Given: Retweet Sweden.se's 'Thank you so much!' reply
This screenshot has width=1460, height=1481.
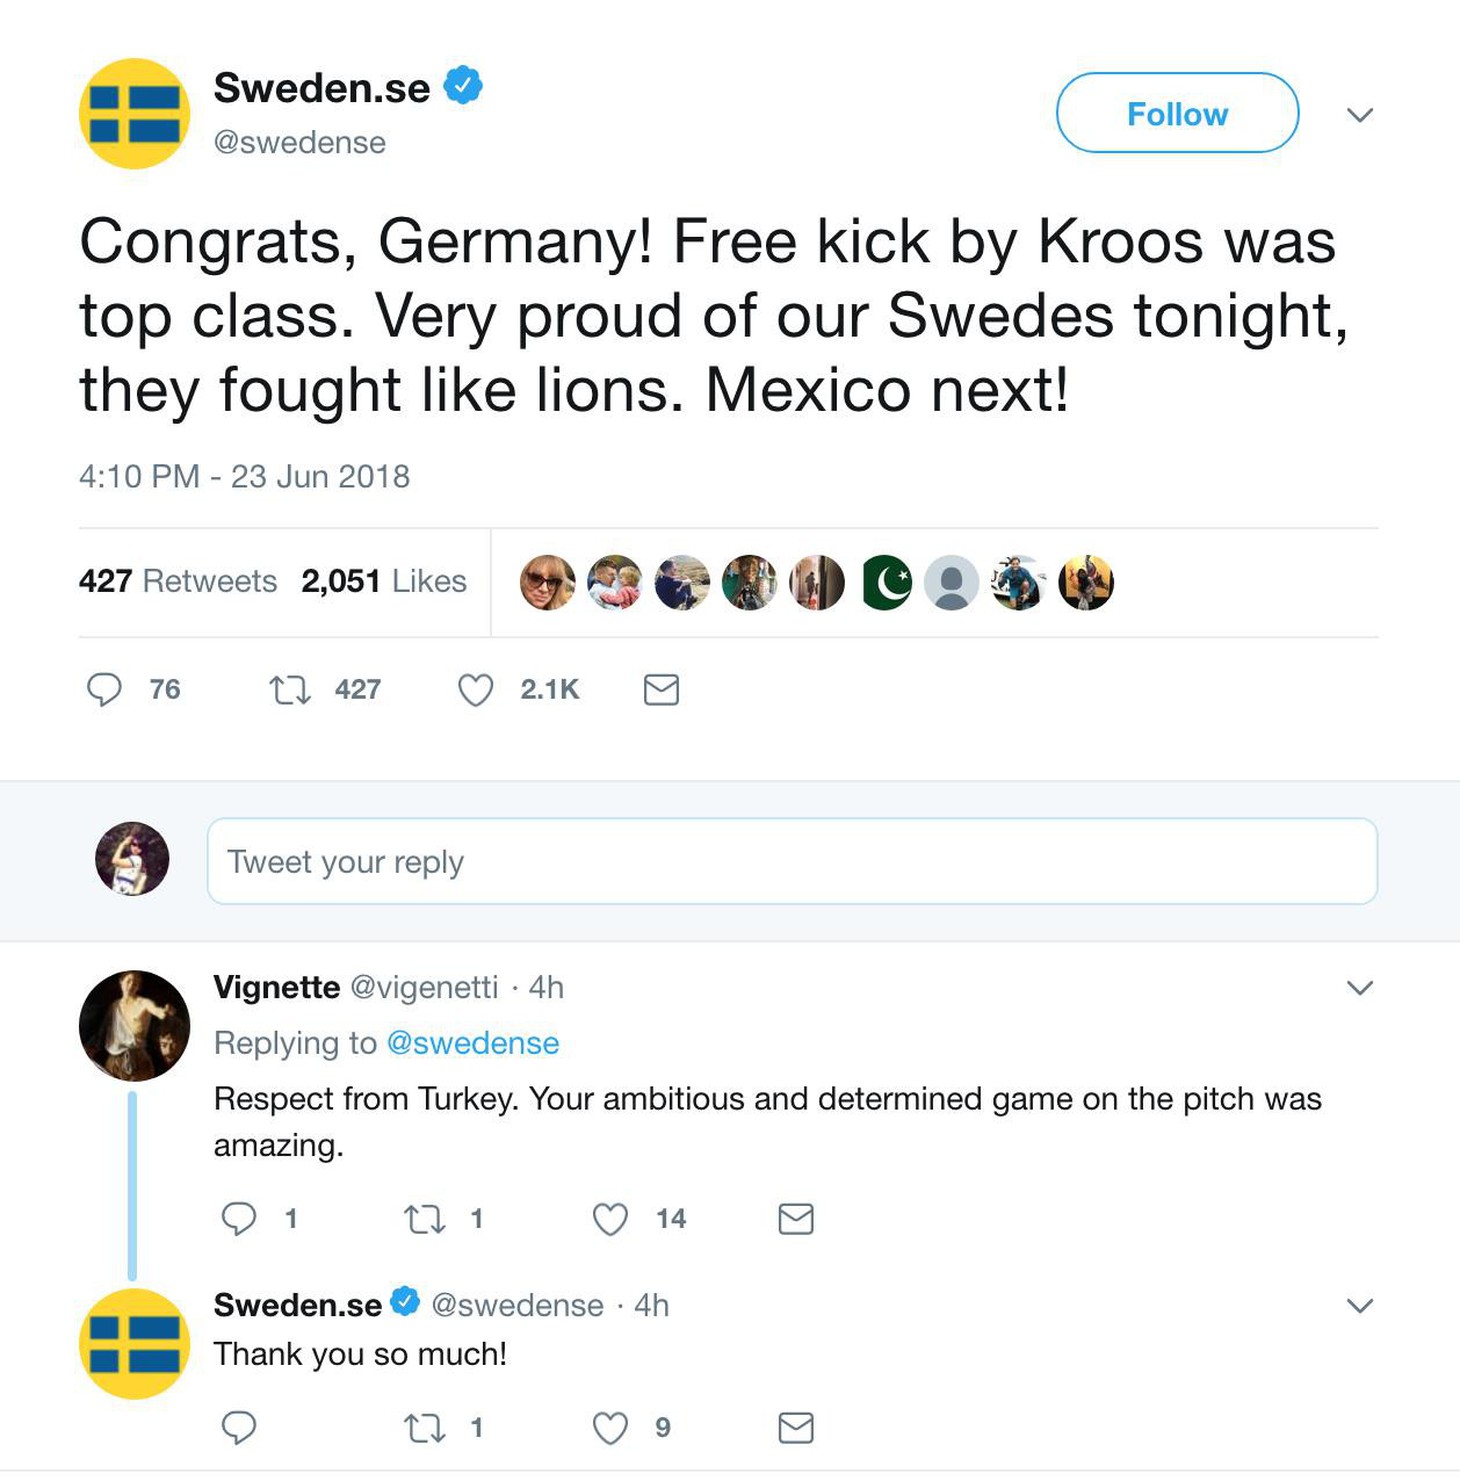Looking at the screenshot, I should [424, 1428].
